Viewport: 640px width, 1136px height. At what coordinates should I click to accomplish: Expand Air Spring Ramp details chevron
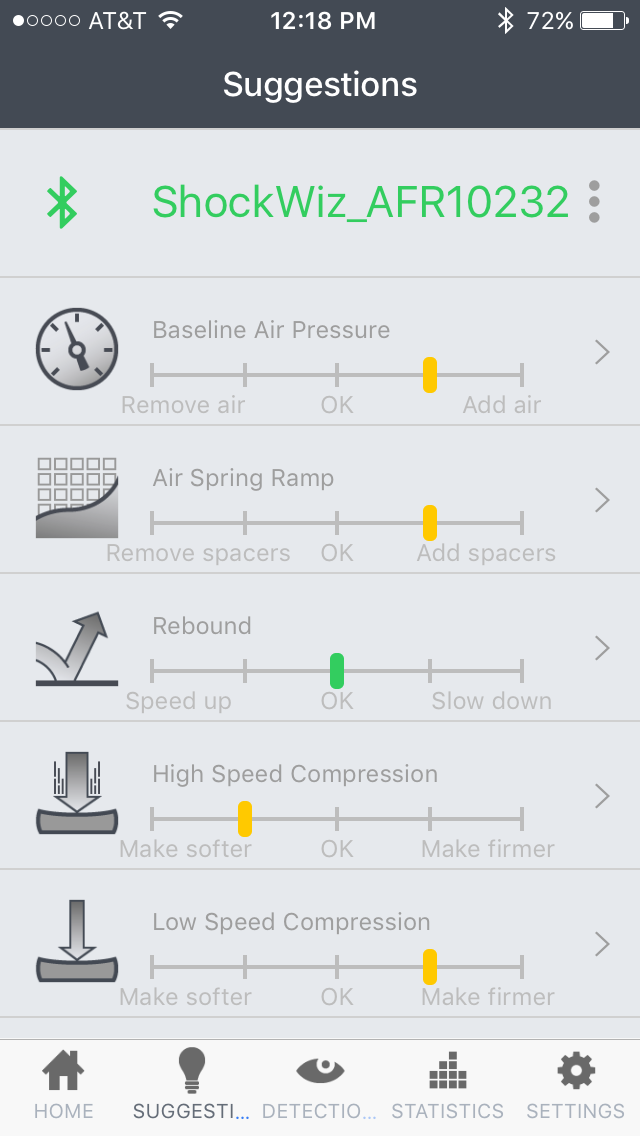pyautogui.click(x=602, y=500)
